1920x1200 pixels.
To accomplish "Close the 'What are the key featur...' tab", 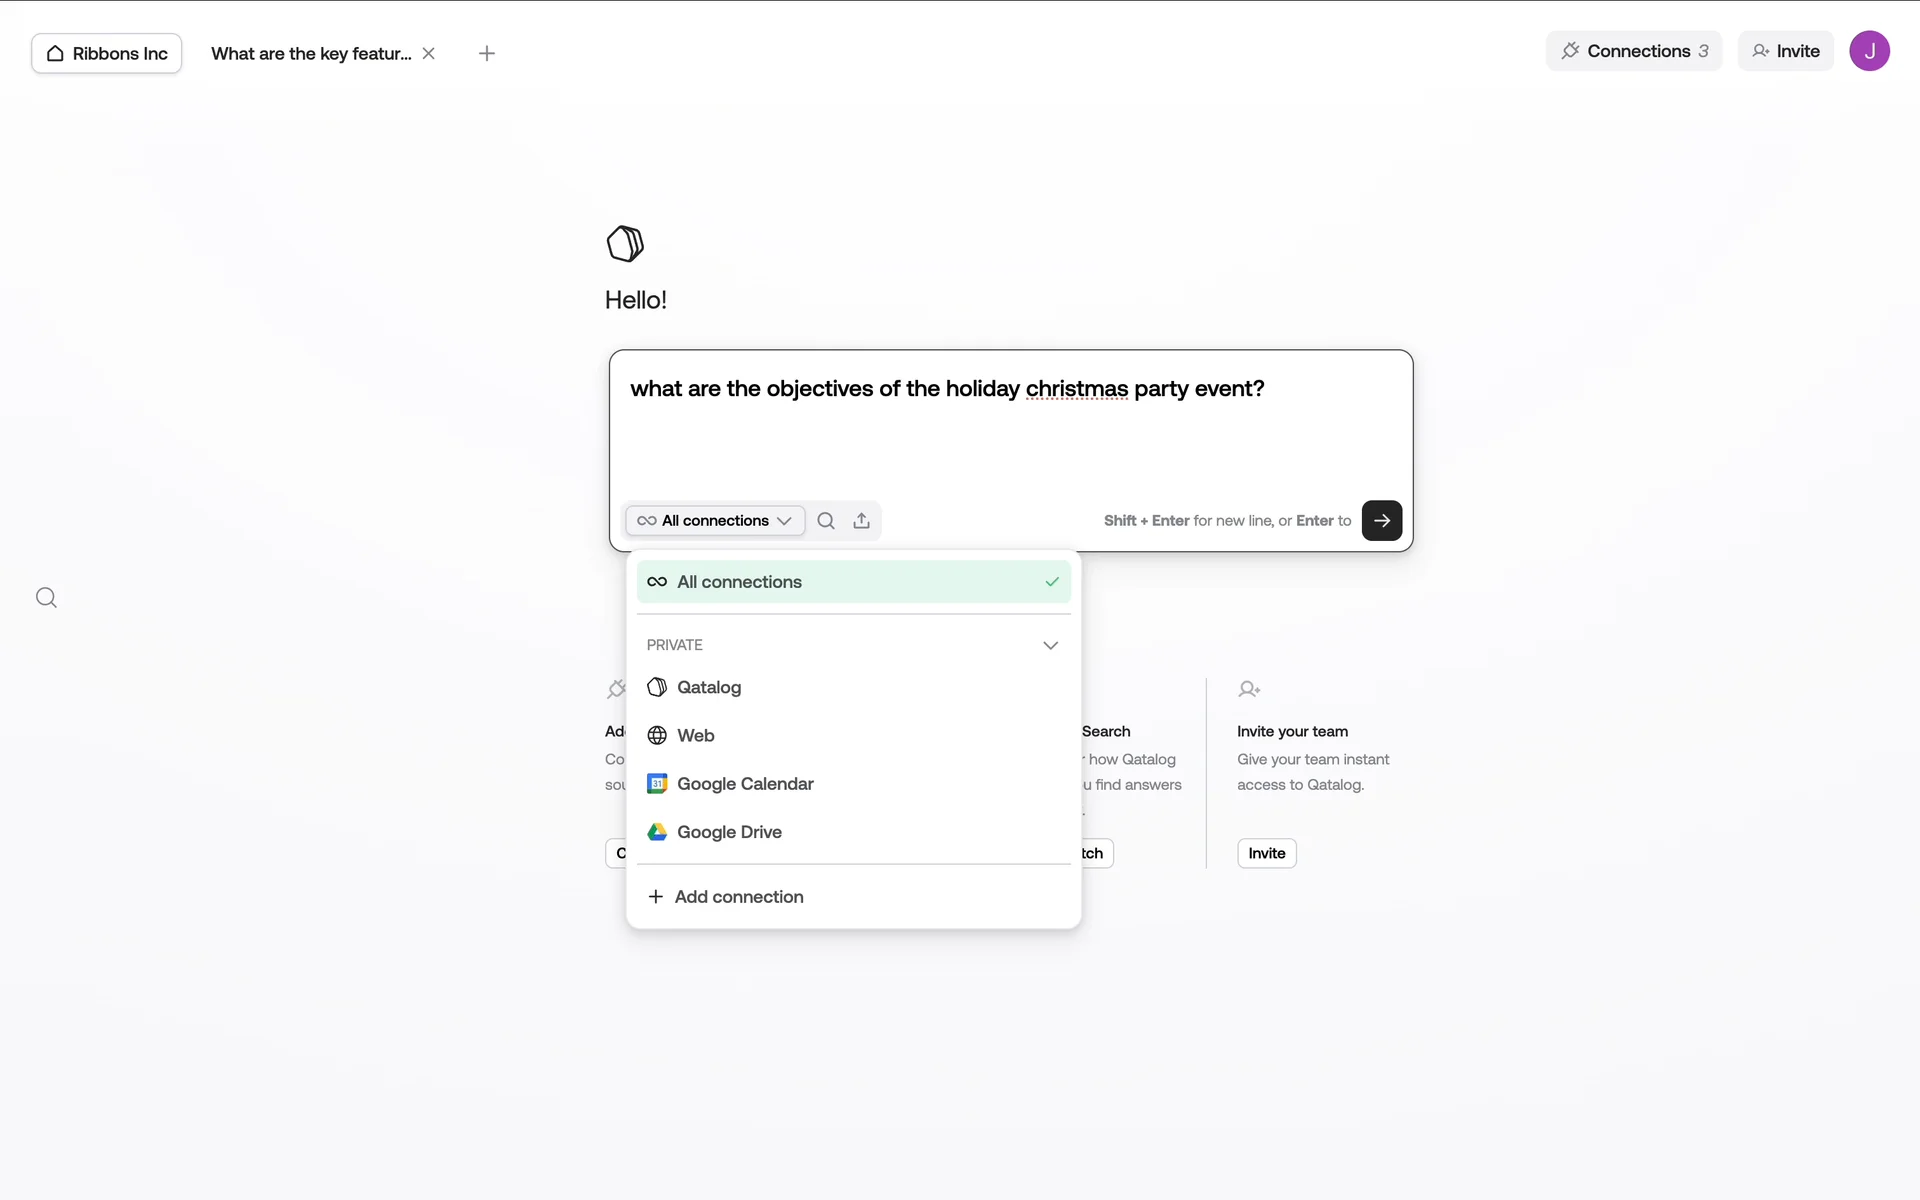I will click(429, 54).
